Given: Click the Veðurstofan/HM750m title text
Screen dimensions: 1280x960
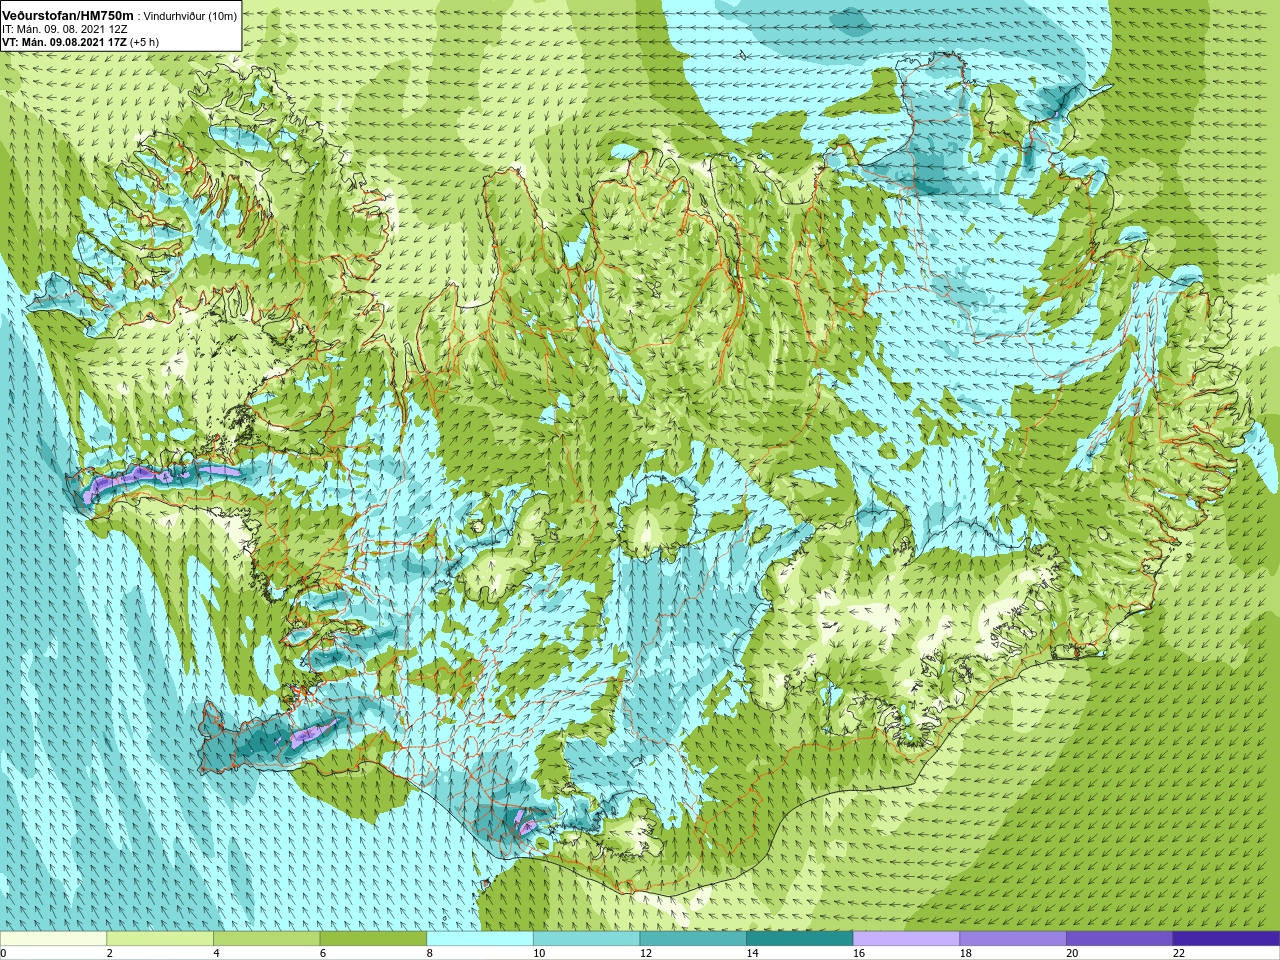Looking at the screenshot, I should tap(68, 15).
